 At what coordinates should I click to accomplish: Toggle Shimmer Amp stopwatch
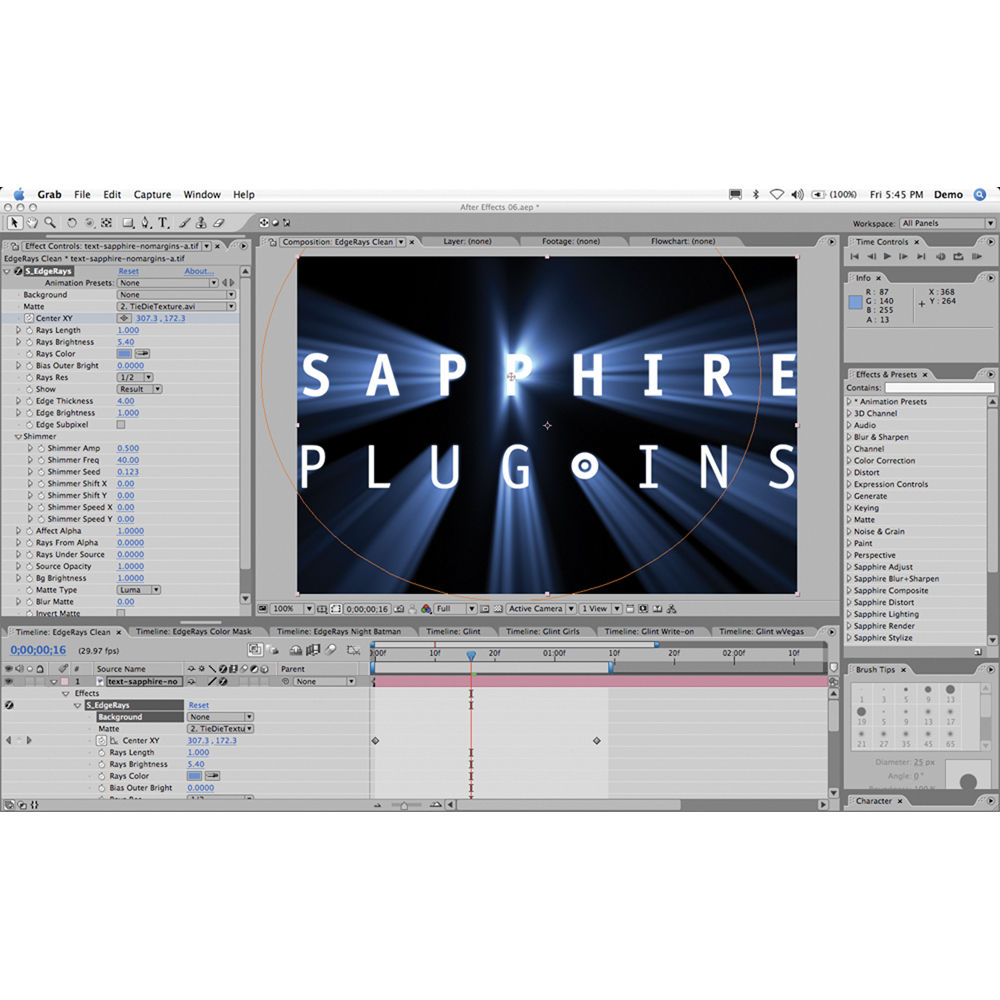click(41, 448)
